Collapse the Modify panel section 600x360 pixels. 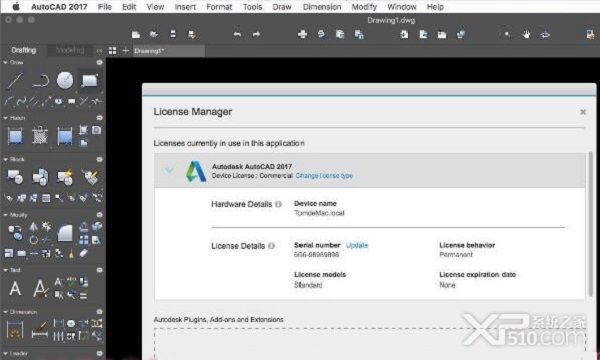(5, 215)
